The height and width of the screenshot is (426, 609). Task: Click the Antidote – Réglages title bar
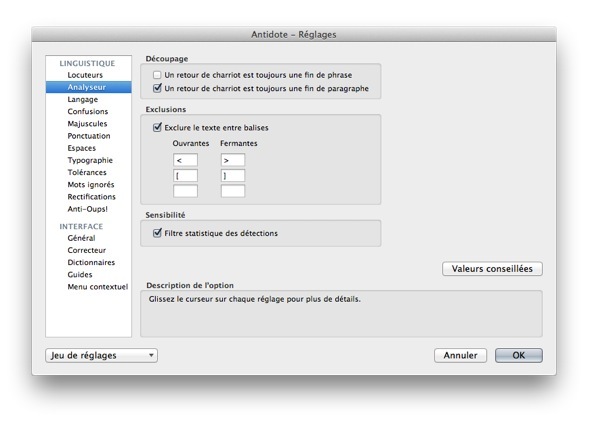point(294,35)
